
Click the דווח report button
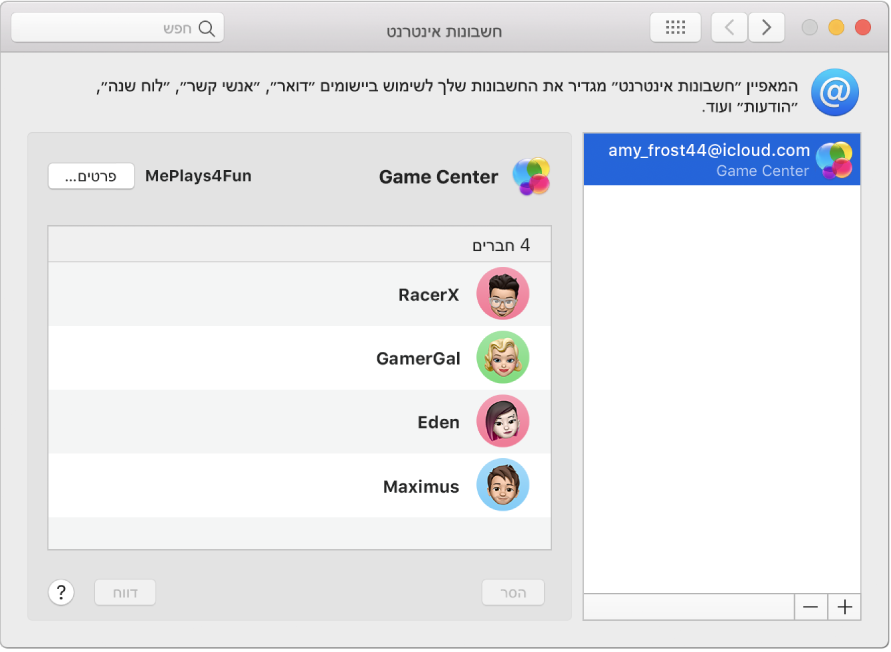point(125,593)
